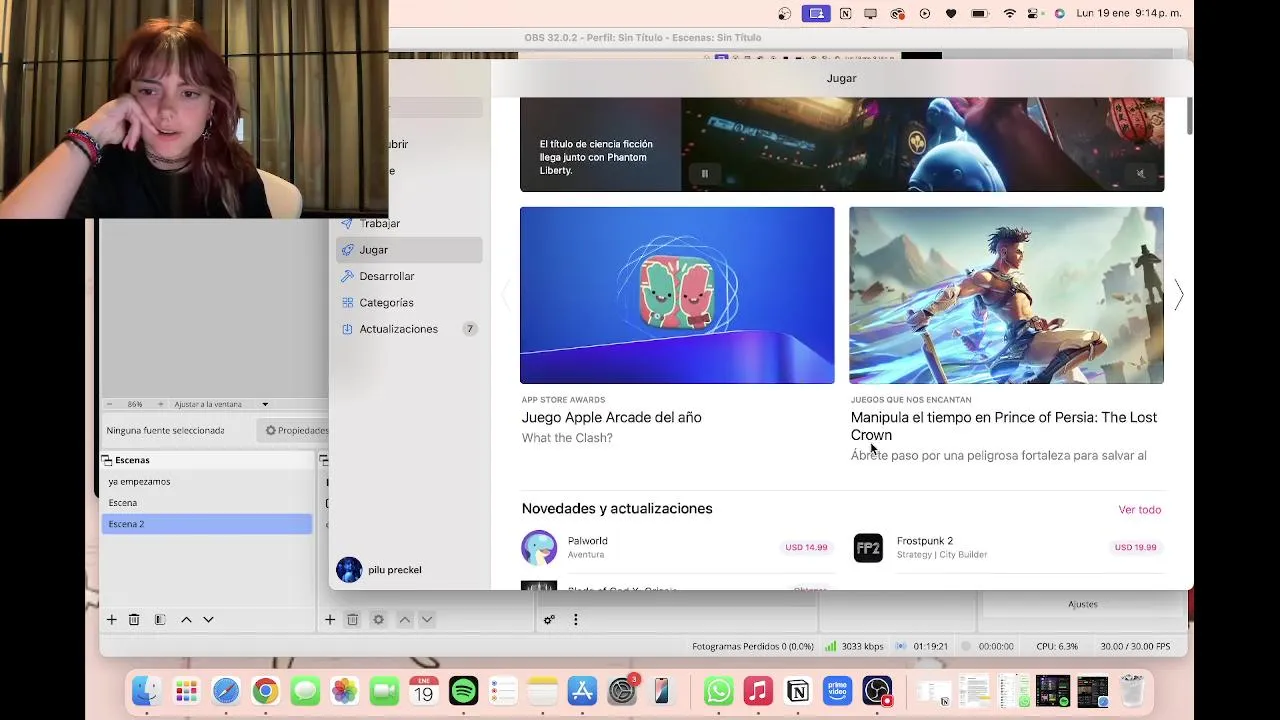The width and height of the screenshot is (1280, 720).
Task: Open WhatsApp from the Dock
Action: coord(718,691)
